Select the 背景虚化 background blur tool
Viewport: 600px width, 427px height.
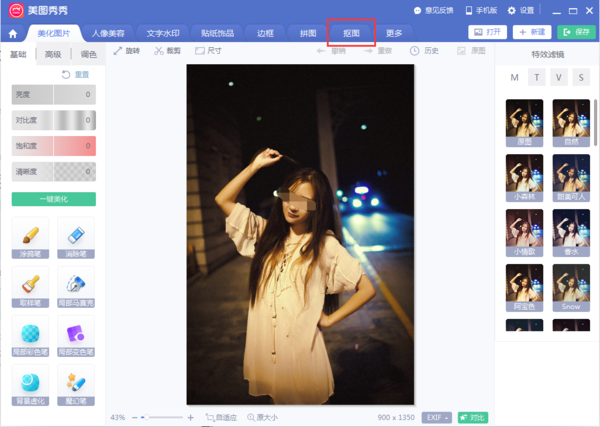[x=30, y=385]
